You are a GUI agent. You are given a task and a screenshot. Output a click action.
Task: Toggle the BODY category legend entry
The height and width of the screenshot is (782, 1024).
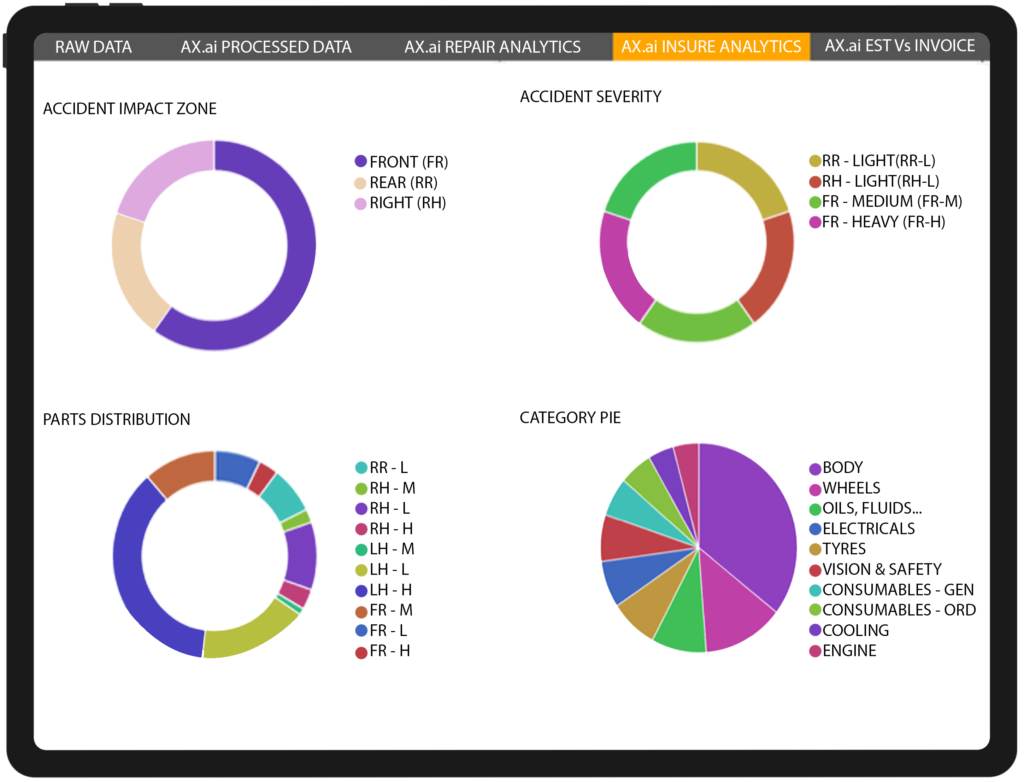(836, 468)
